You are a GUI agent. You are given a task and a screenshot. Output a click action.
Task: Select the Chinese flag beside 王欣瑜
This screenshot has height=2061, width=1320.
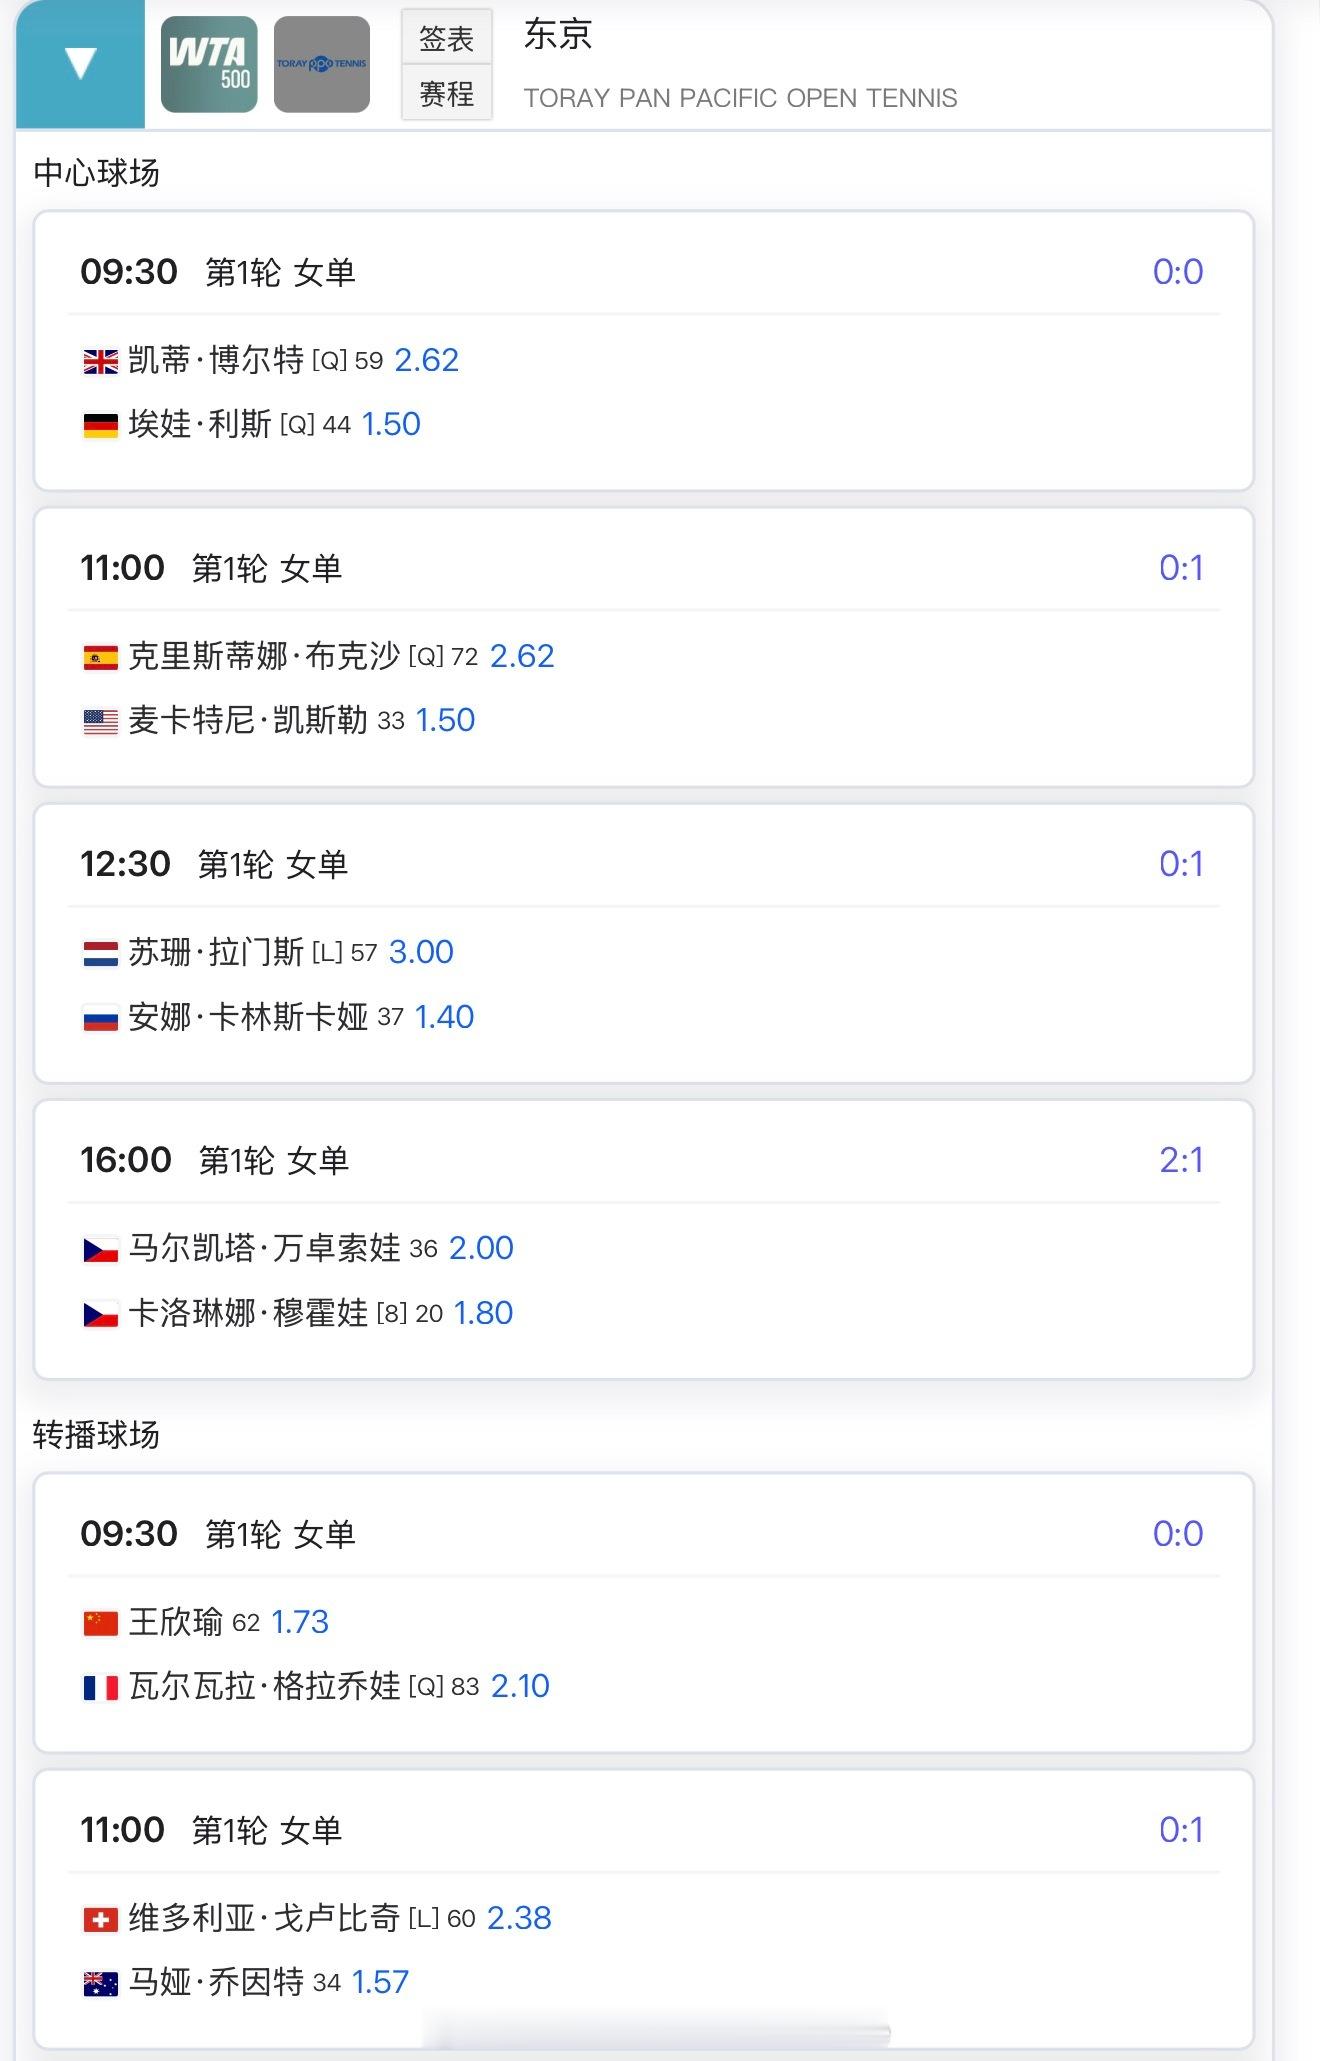tap(100, 1623)
